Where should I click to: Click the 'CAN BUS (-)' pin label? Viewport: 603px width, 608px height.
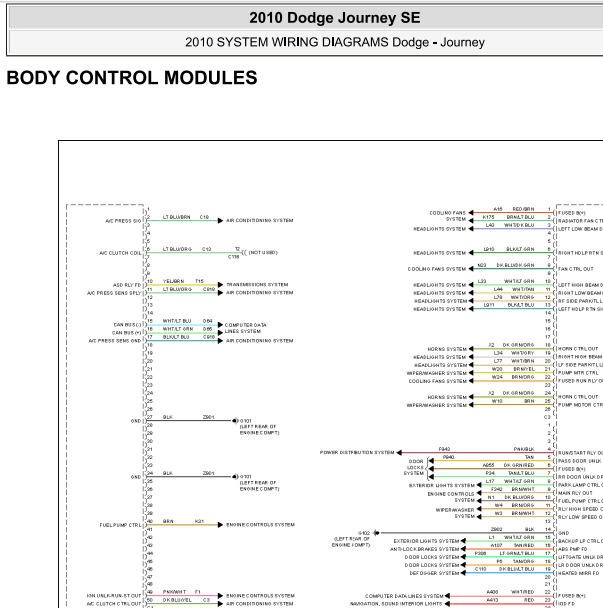coord(127,325)
